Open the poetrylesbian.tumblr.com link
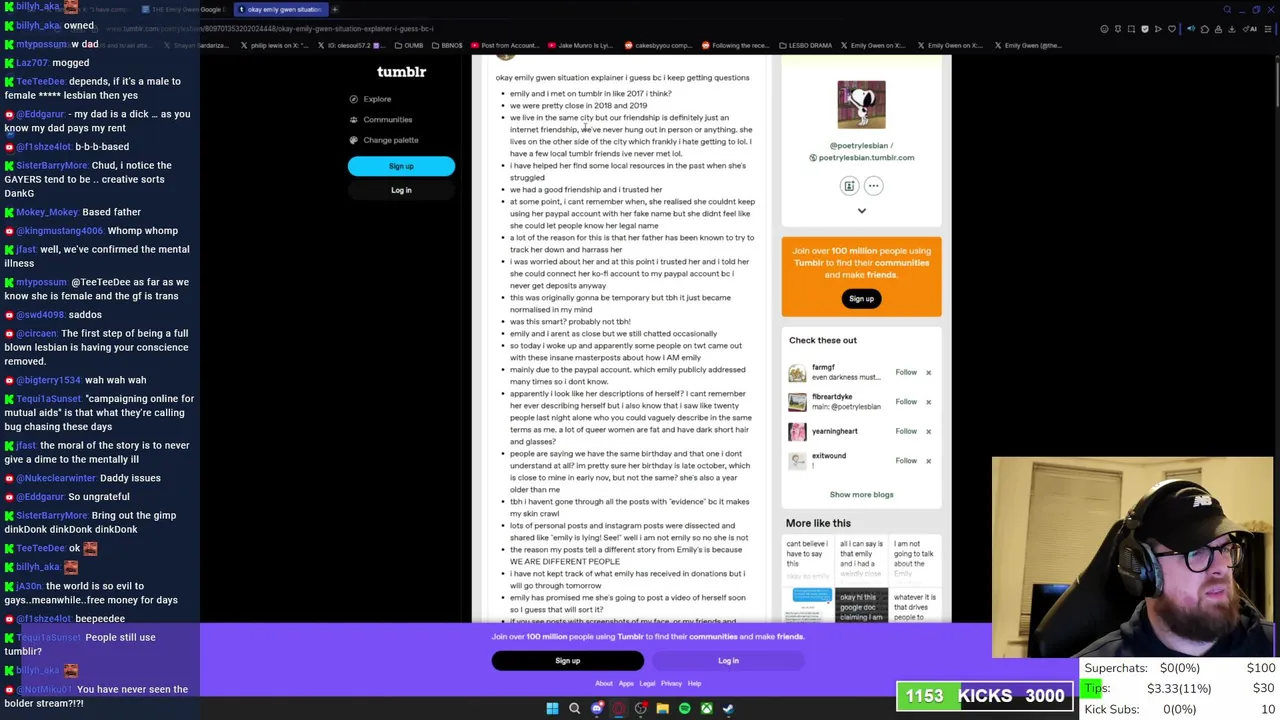Image resolution: width=1280 pixels, height=720 pixels. [866, 158]
